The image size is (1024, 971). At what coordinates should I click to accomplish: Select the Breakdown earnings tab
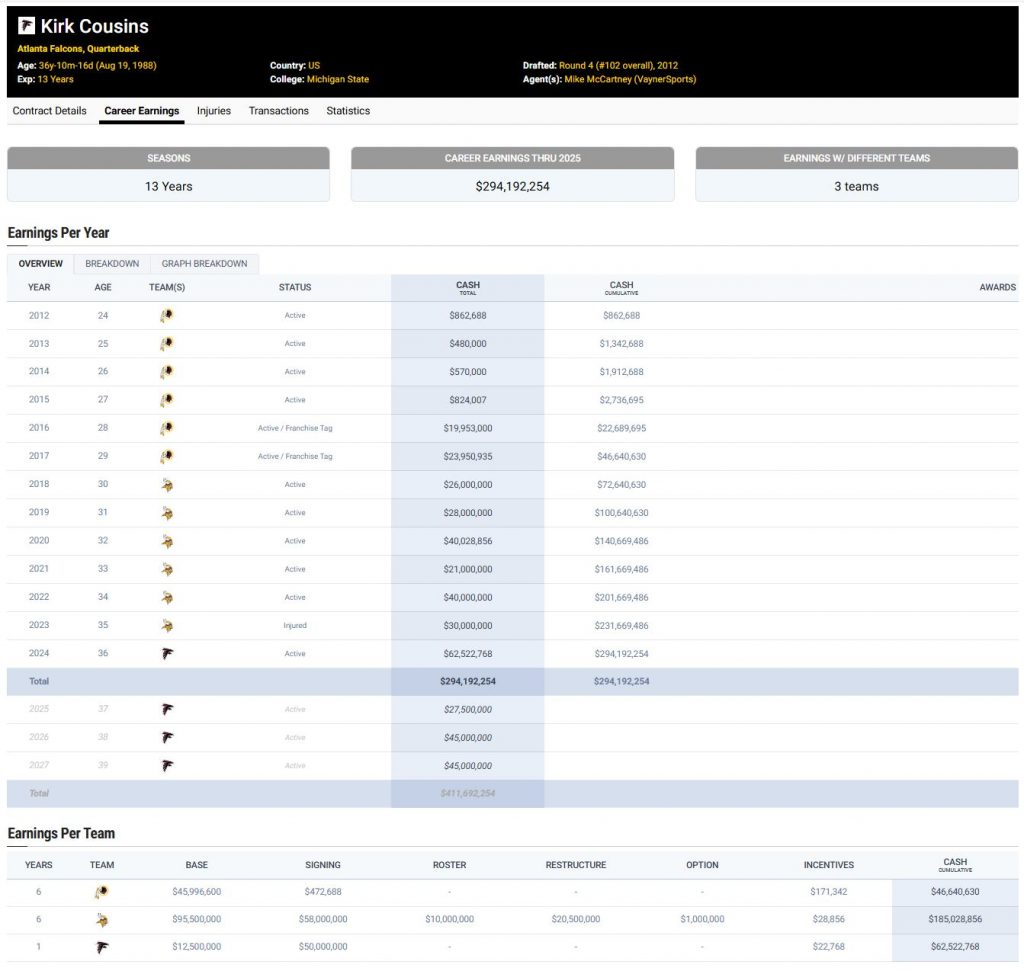[x=112, y=264]
